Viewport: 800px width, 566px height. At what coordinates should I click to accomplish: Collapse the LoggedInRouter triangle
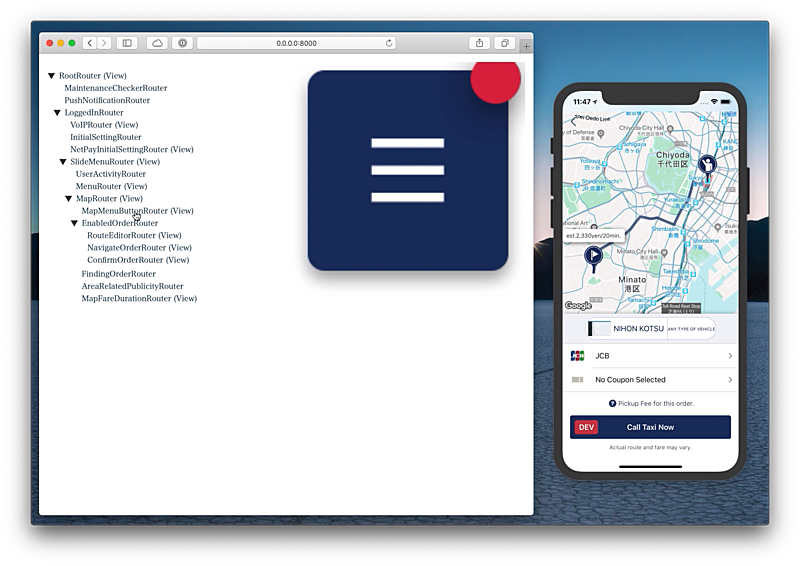coord(57,112)
